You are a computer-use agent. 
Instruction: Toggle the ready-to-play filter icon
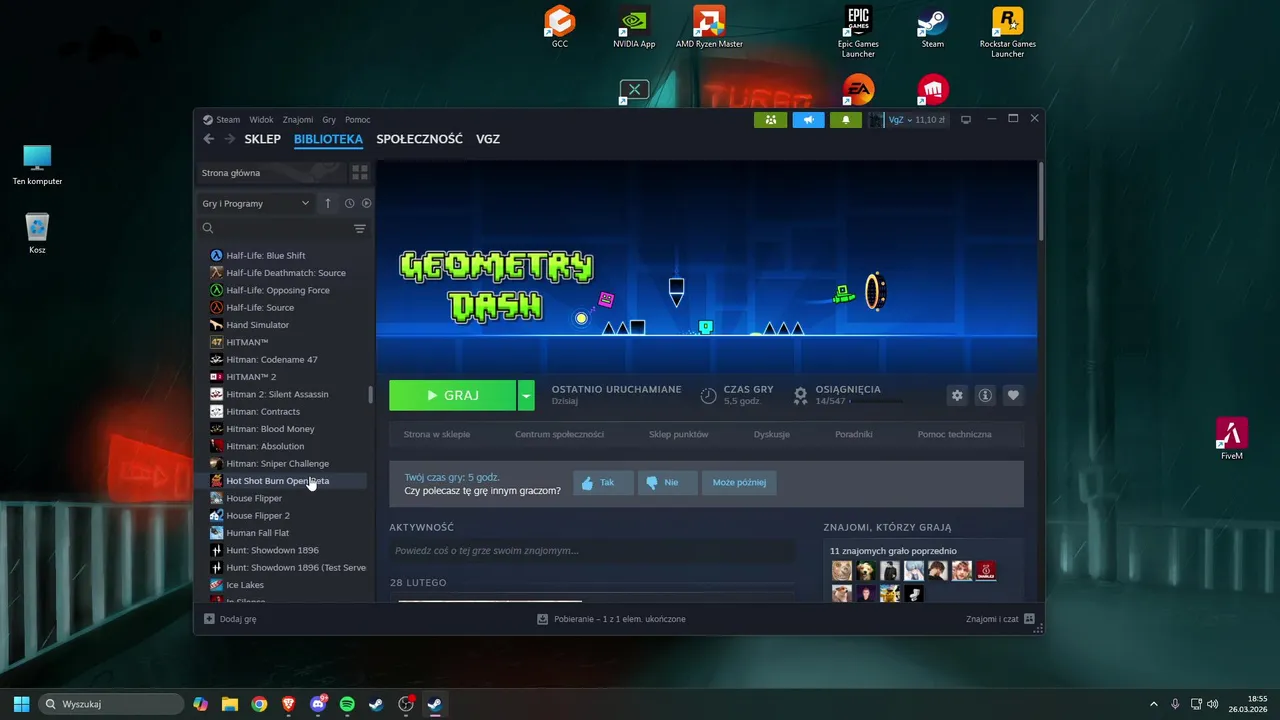pyautogui.click(x=366, y=203)
